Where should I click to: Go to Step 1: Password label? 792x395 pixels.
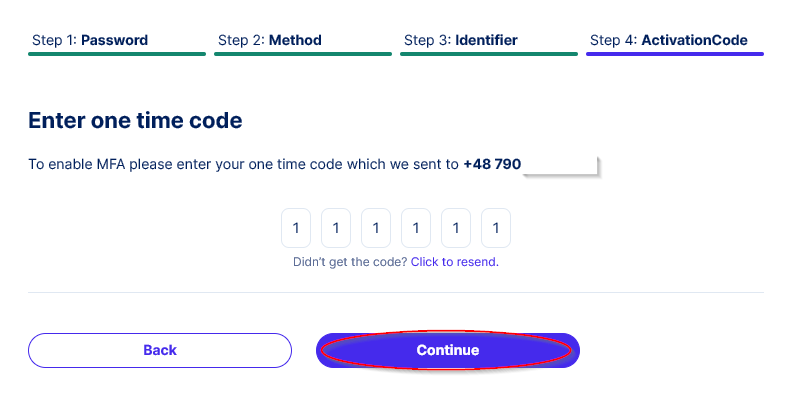[x=90, y=40]
